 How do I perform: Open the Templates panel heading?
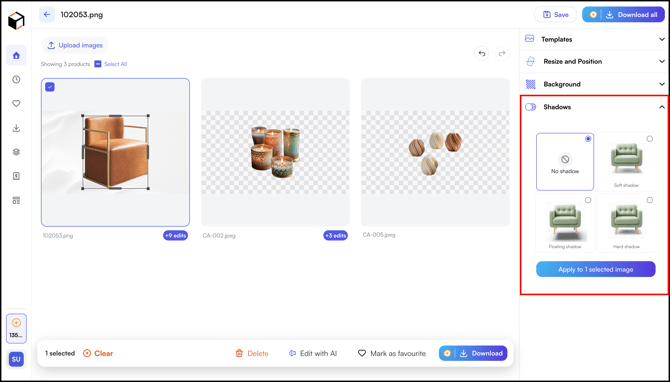(x=557, y=39)
